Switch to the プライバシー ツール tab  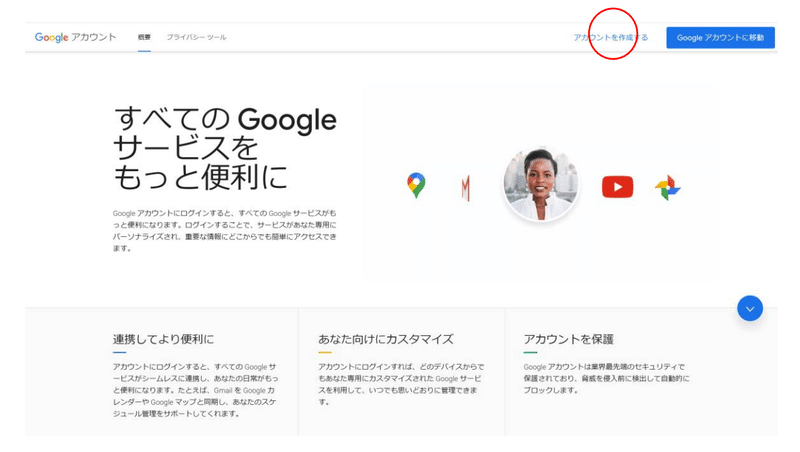[x=196, y=37]
